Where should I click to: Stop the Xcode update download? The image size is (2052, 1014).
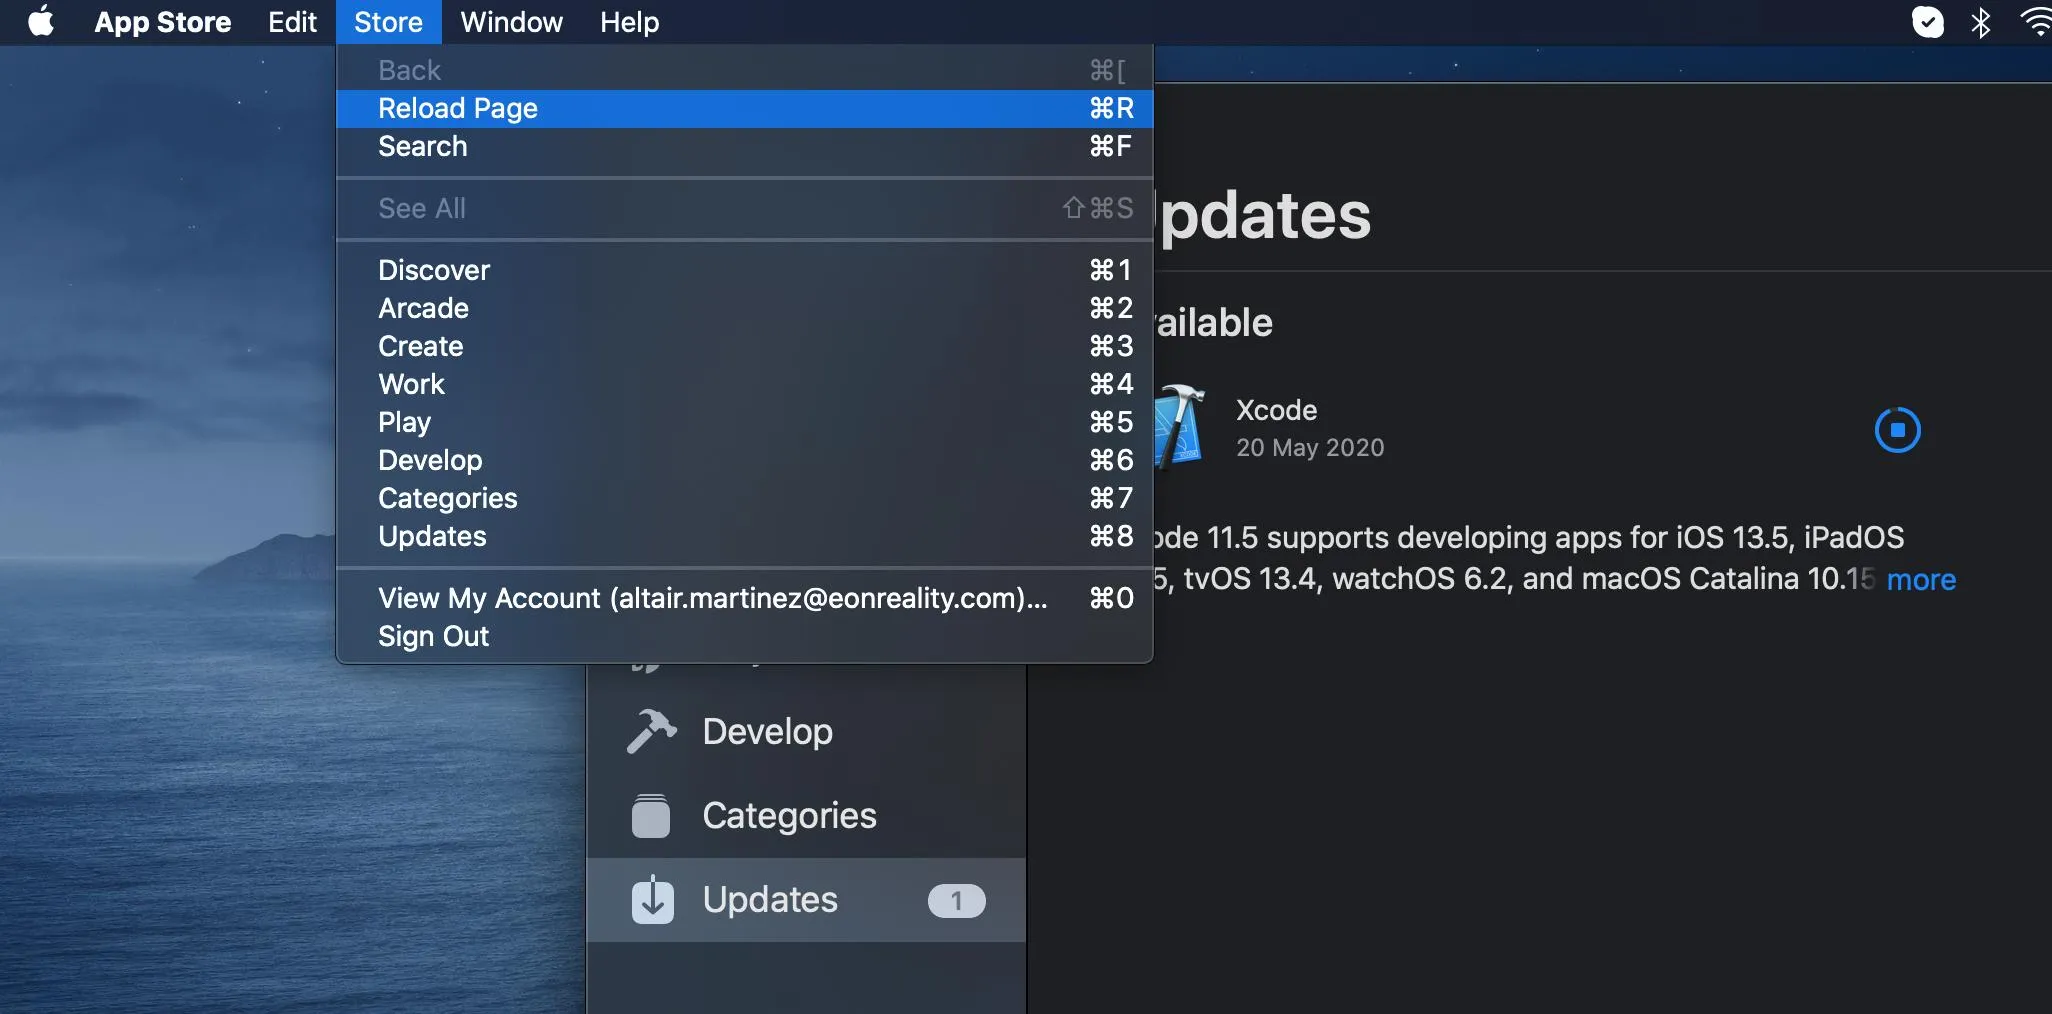pos(1897,430)
